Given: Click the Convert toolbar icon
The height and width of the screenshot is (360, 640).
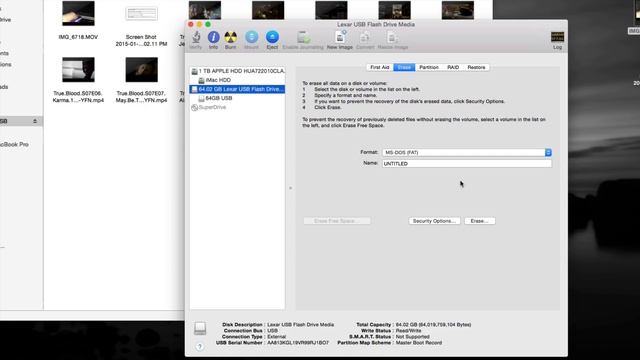Looking at the screenshot, I should [364, 37].
